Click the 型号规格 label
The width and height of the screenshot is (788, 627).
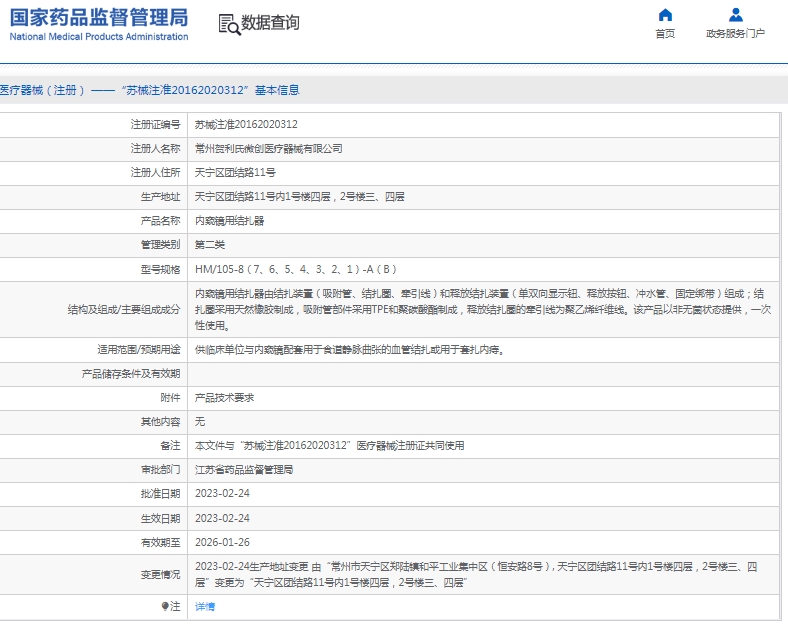(160, 269)
